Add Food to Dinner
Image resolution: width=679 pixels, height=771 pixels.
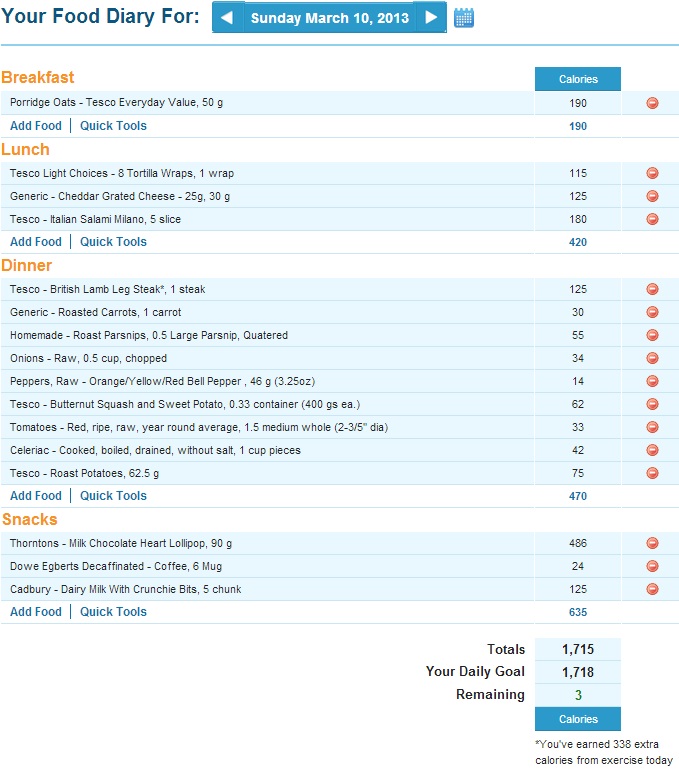(x=36, y=496)
